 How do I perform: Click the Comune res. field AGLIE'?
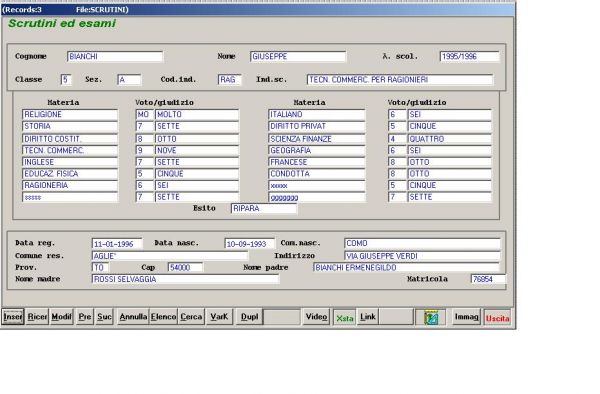pos(170,256)
